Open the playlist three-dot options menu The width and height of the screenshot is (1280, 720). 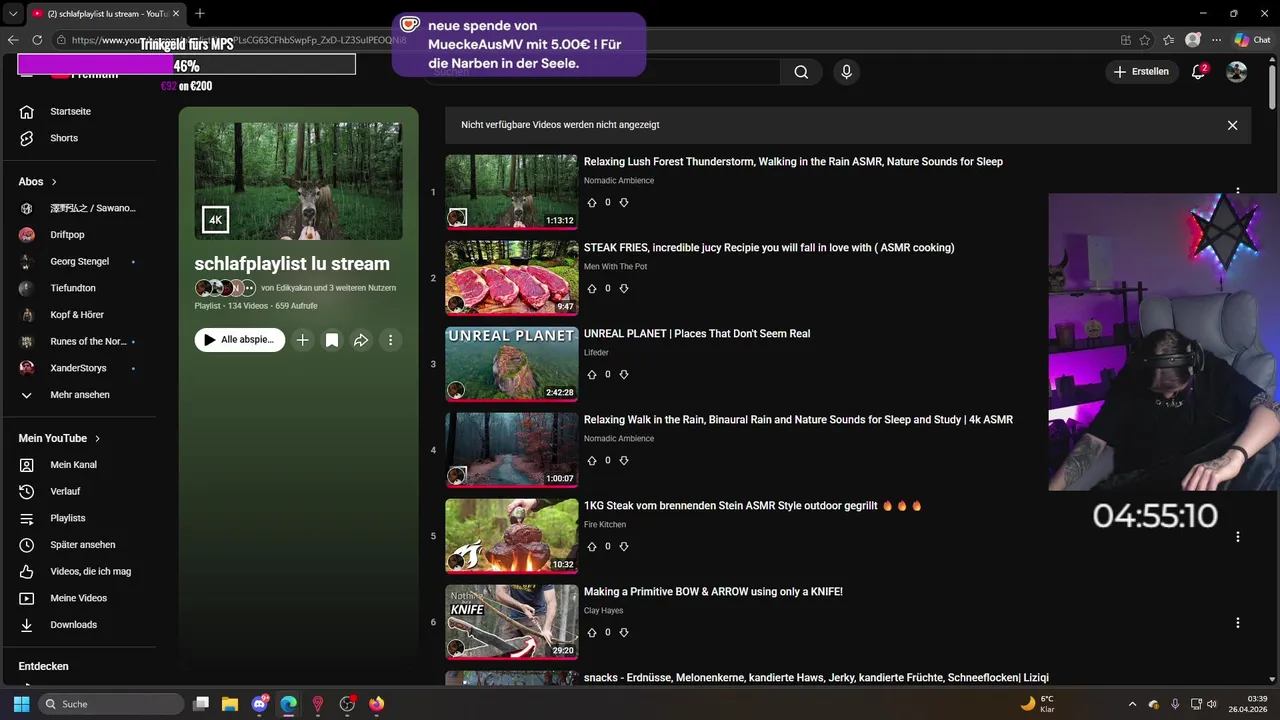(x=391, y=340)
